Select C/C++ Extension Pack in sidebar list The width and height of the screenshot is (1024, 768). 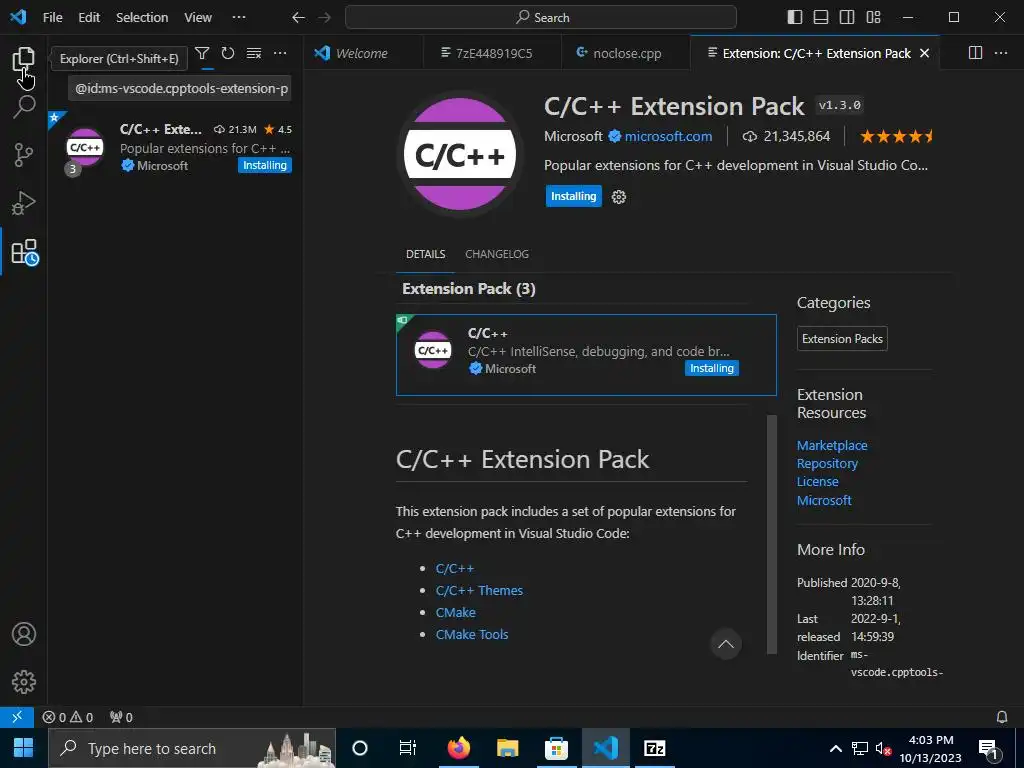[175, 148]
